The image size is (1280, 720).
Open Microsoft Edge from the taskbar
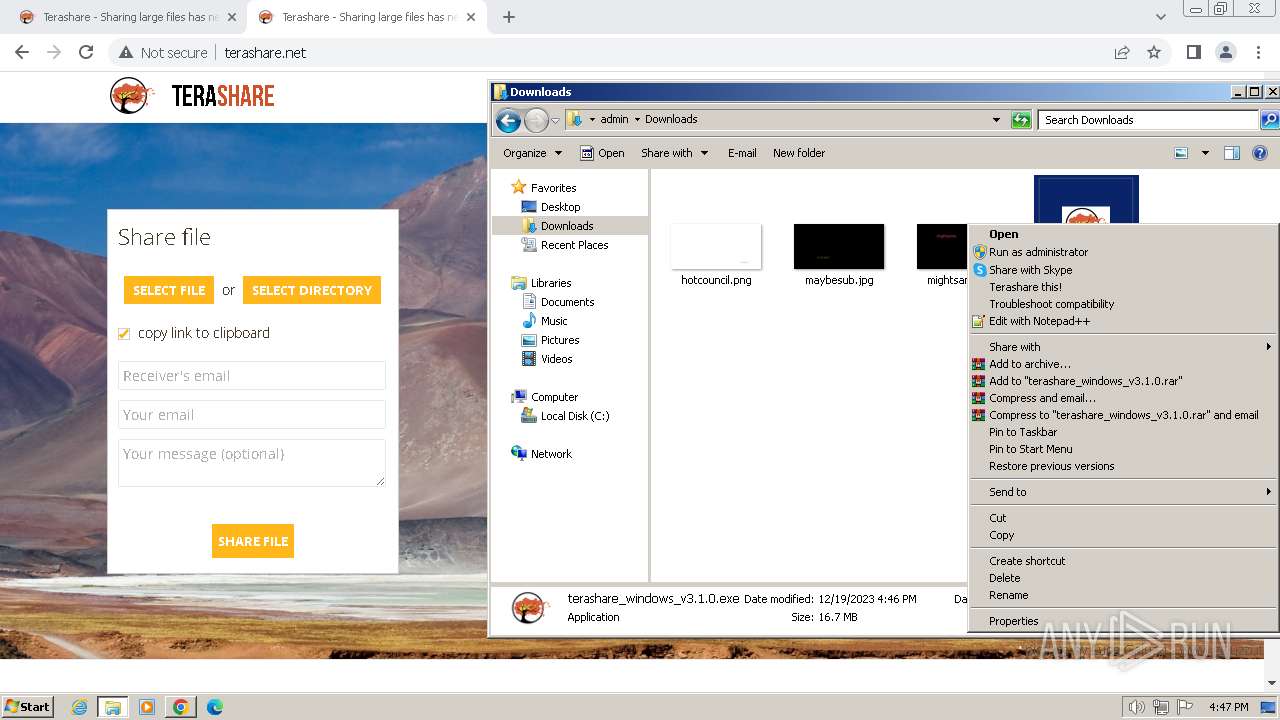click(214, 707)
